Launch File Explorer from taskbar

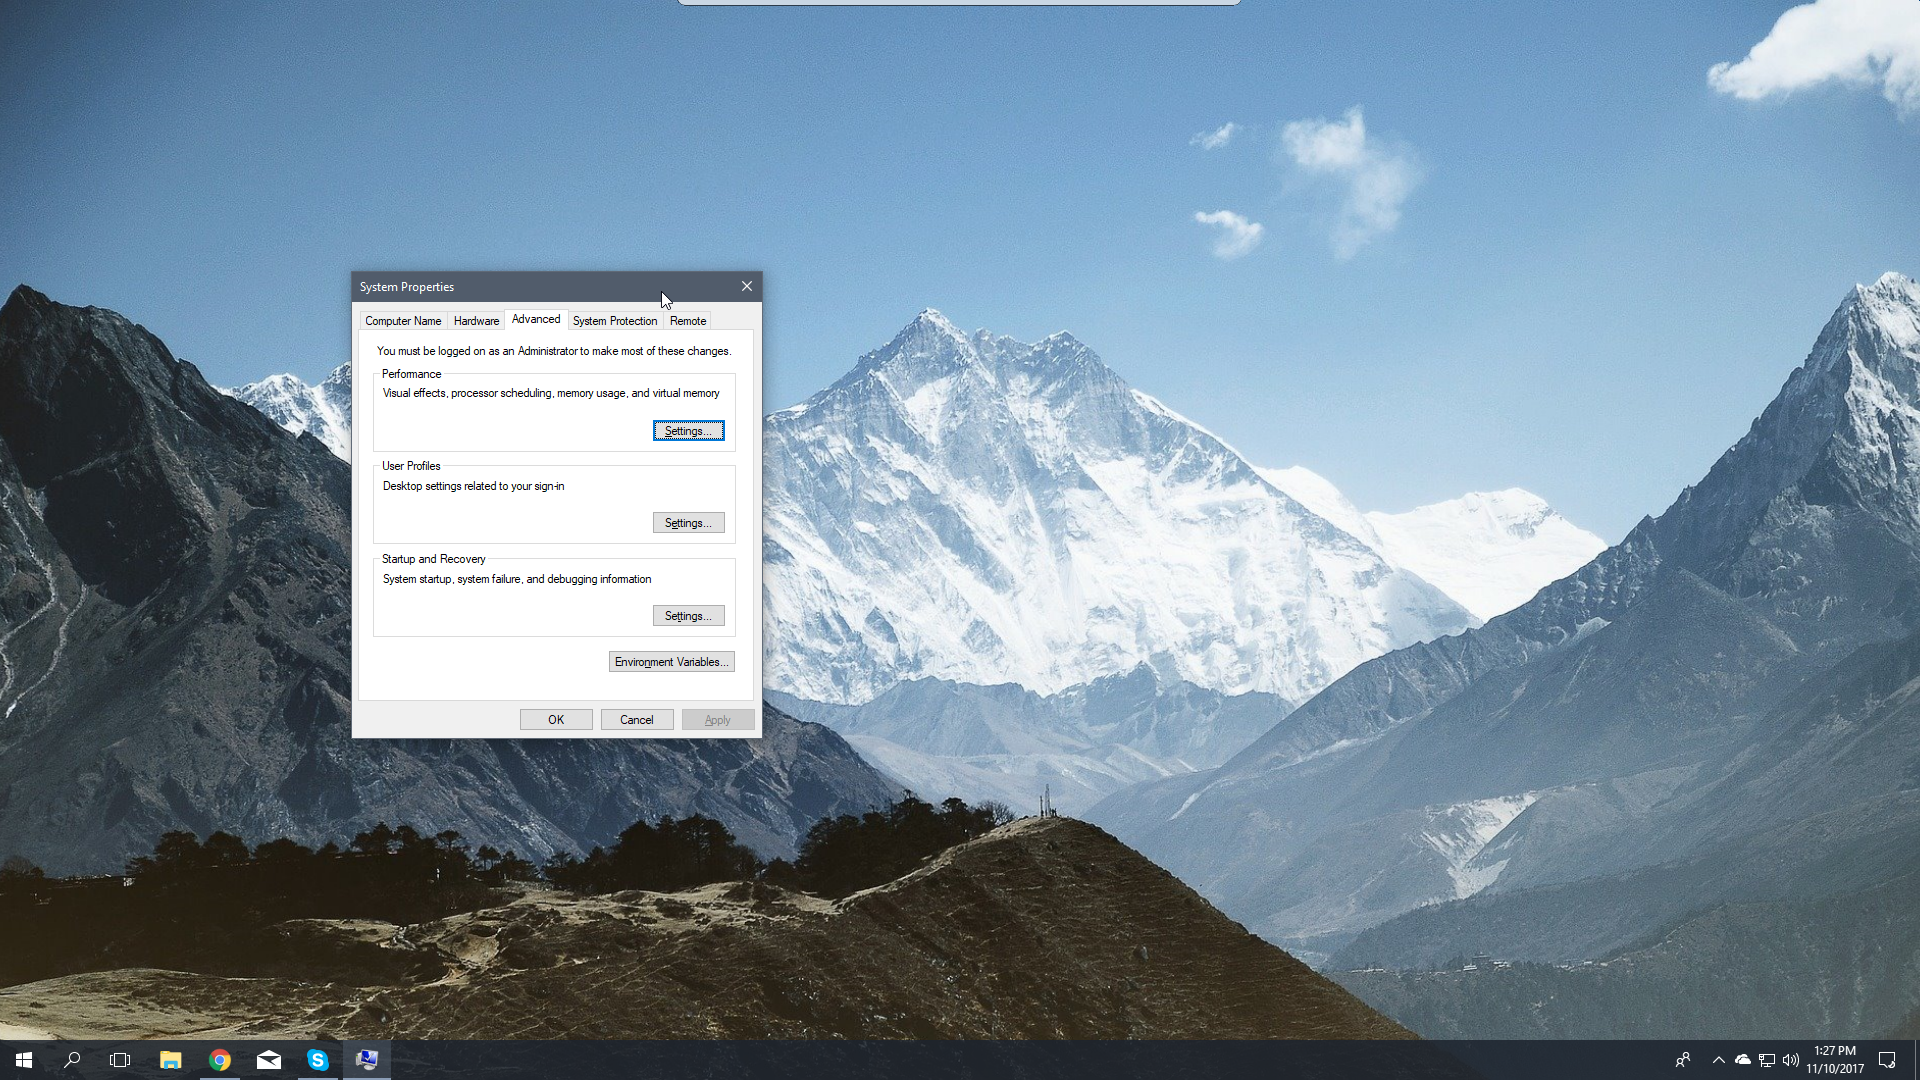pos(171,1060)
